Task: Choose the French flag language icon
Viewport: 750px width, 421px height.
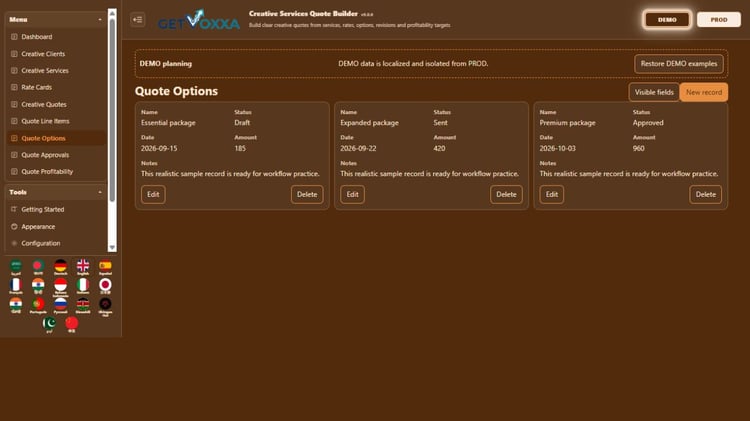Action: tap(16, 286)
